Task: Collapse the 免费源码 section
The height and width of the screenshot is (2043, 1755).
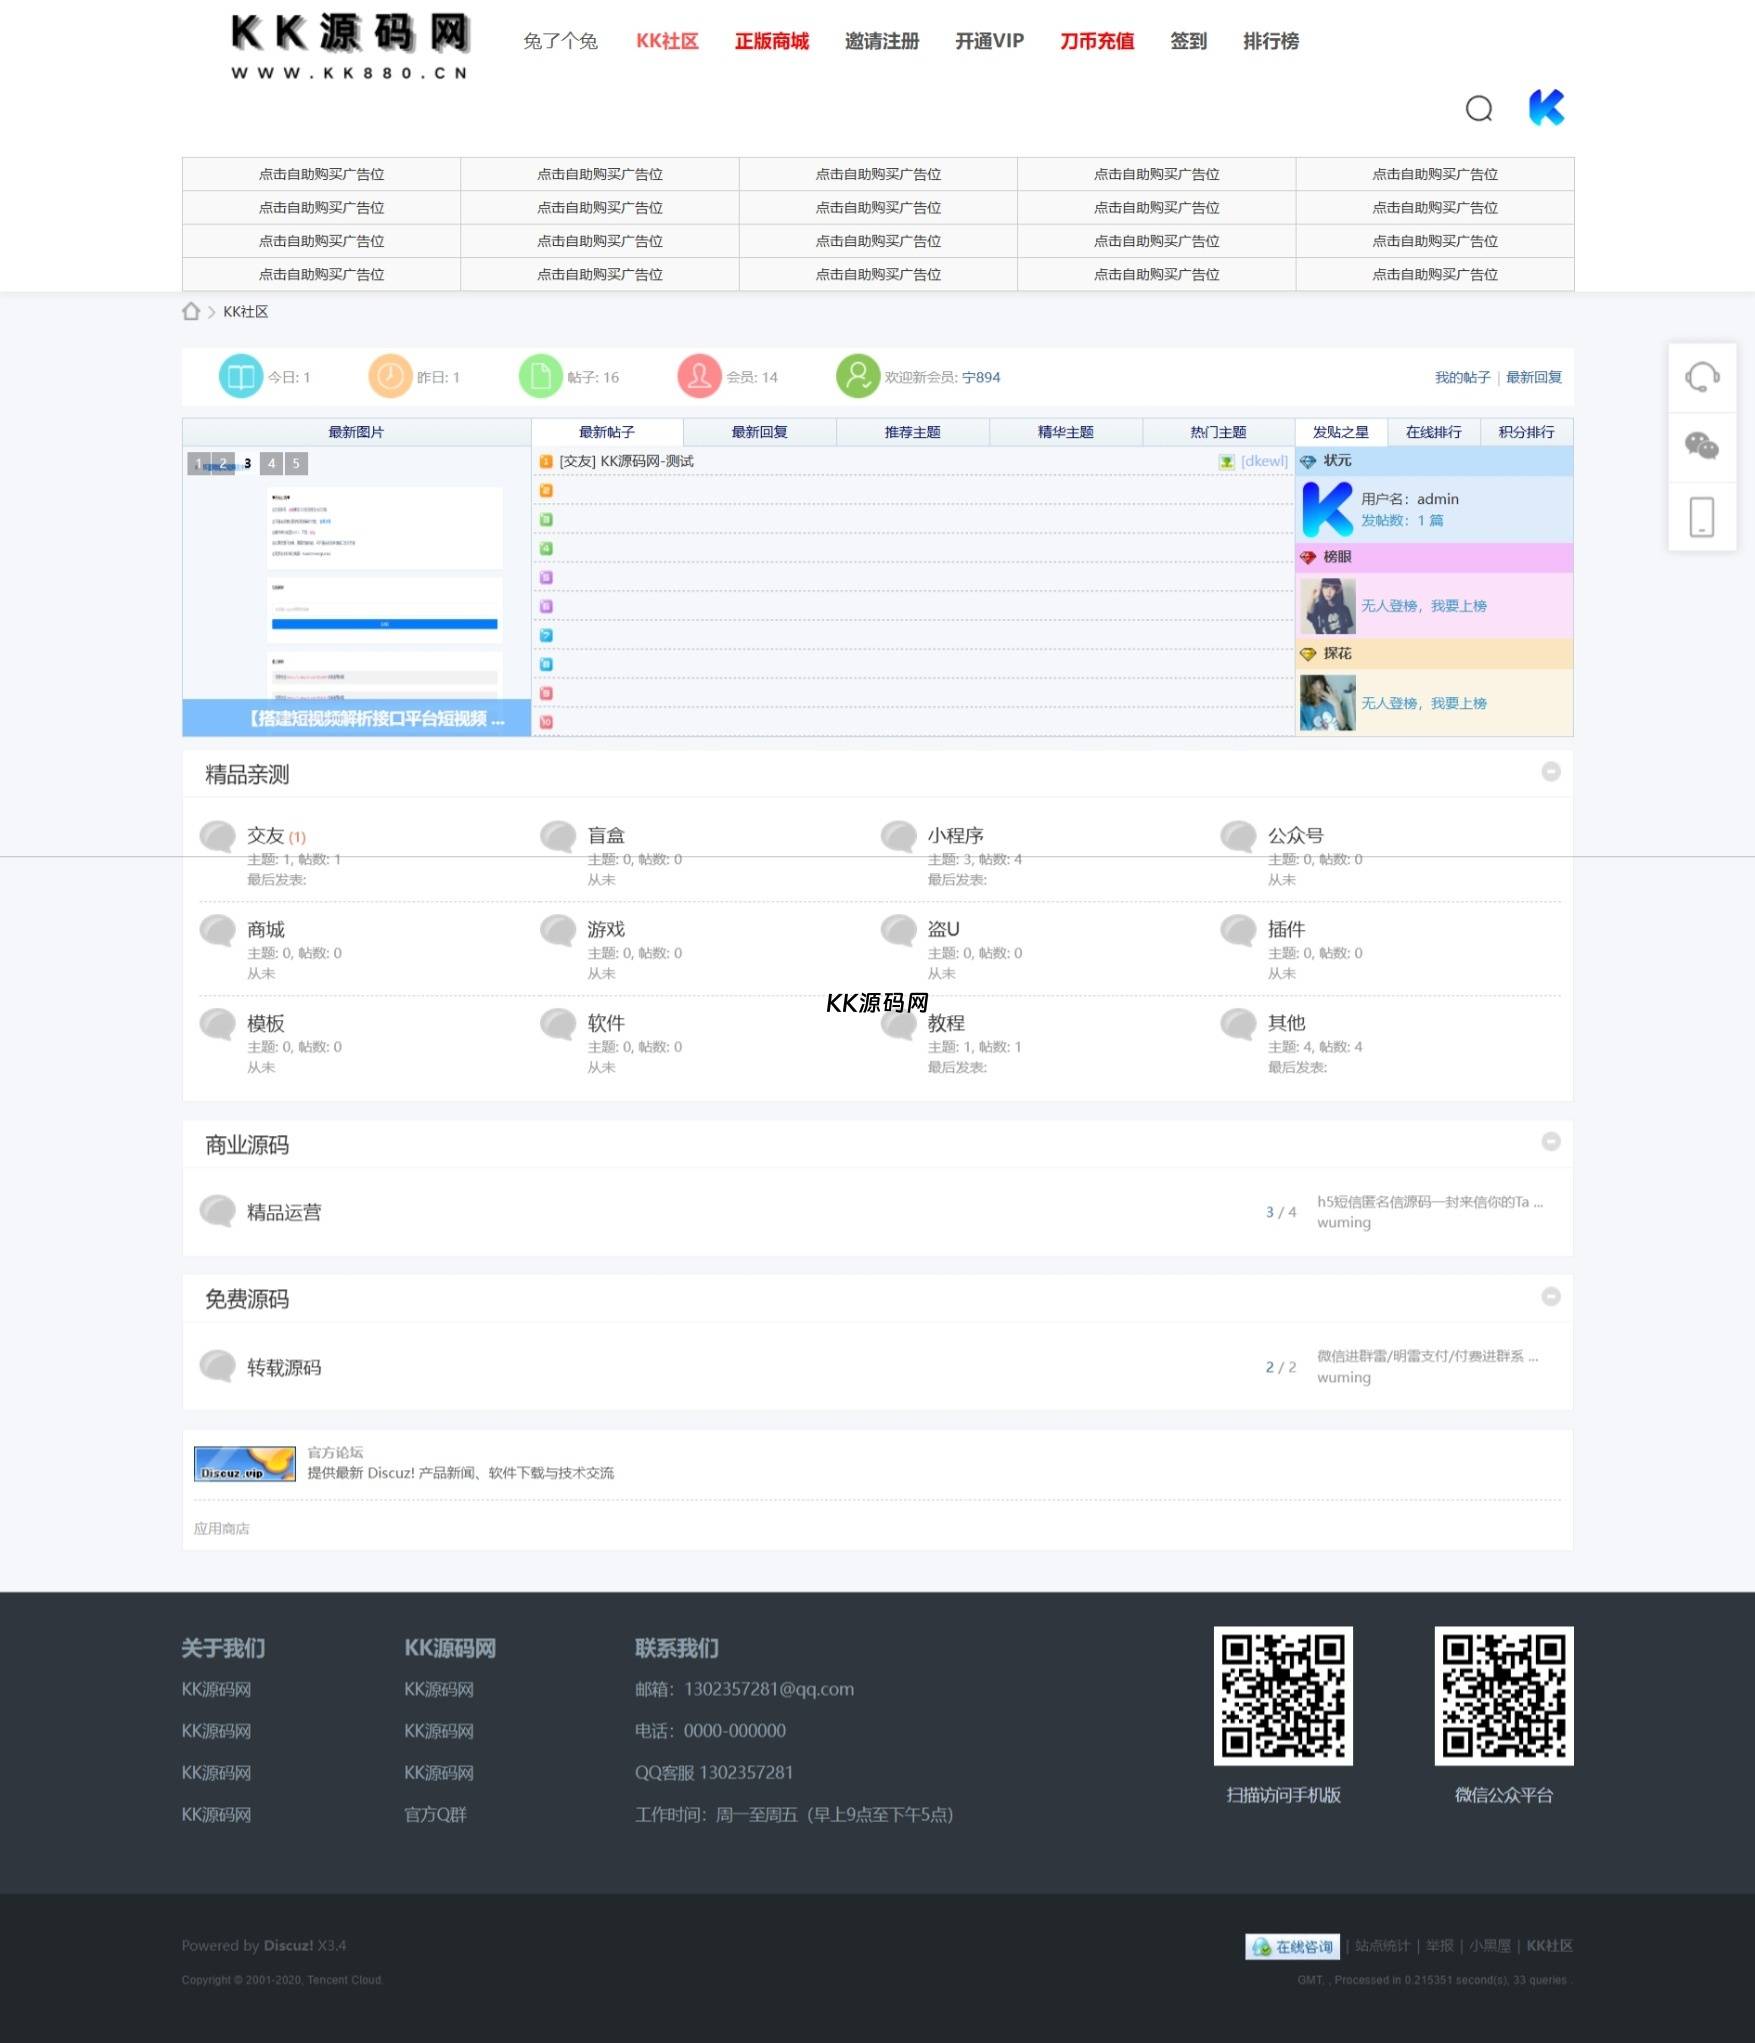Action: [x=1550, y=1297]
